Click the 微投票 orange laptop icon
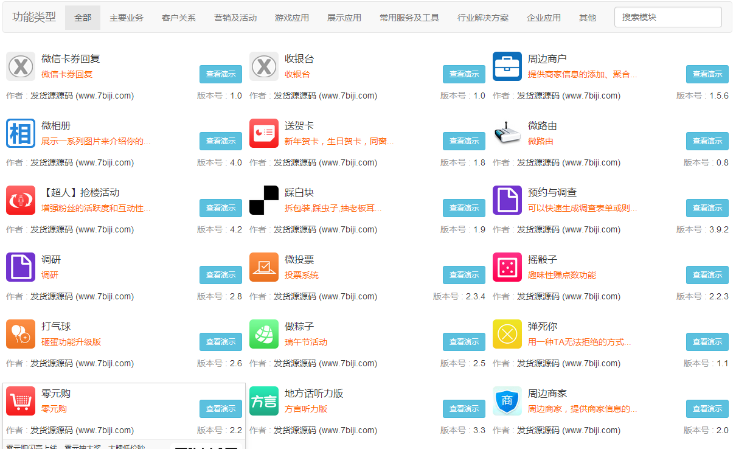 (264, 267)
